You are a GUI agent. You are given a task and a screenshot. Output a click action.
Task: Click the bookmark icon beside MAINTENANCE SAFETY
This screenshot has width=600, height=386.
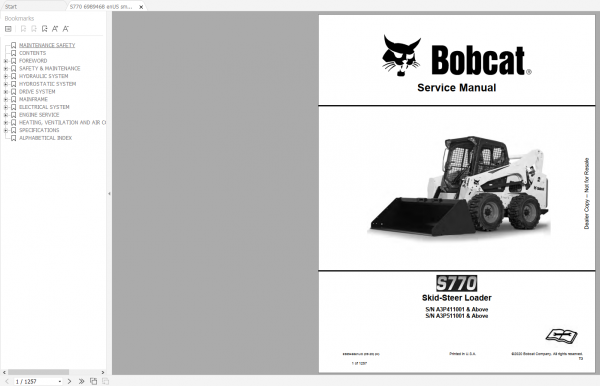[13, 45]
